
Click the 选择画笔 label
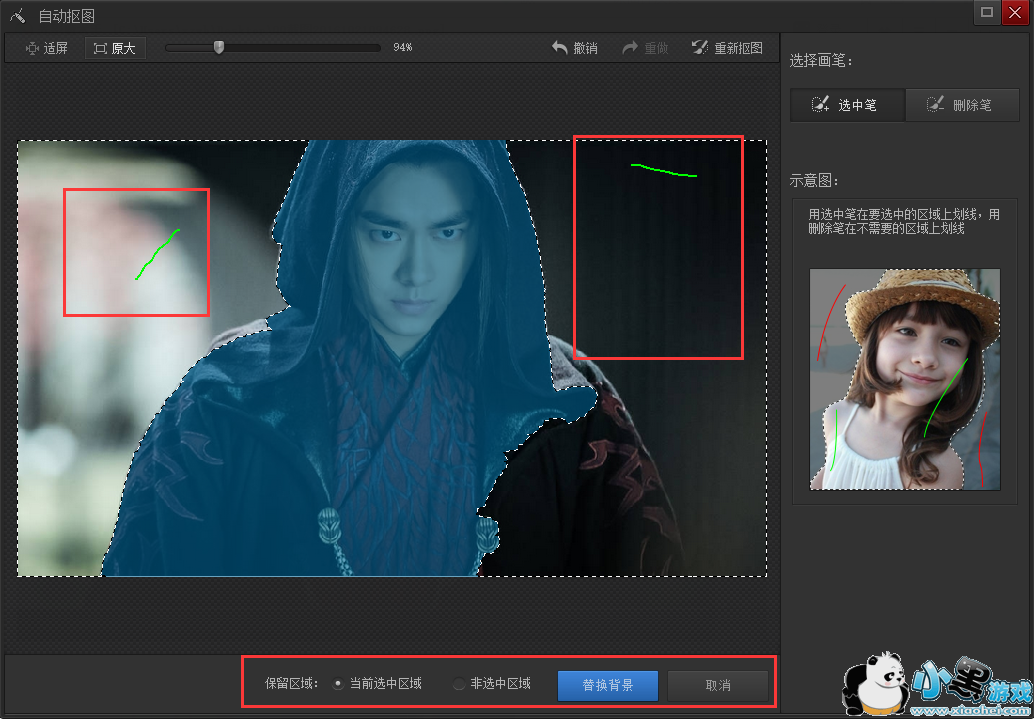pyautogui.click(x=820, y=61)
